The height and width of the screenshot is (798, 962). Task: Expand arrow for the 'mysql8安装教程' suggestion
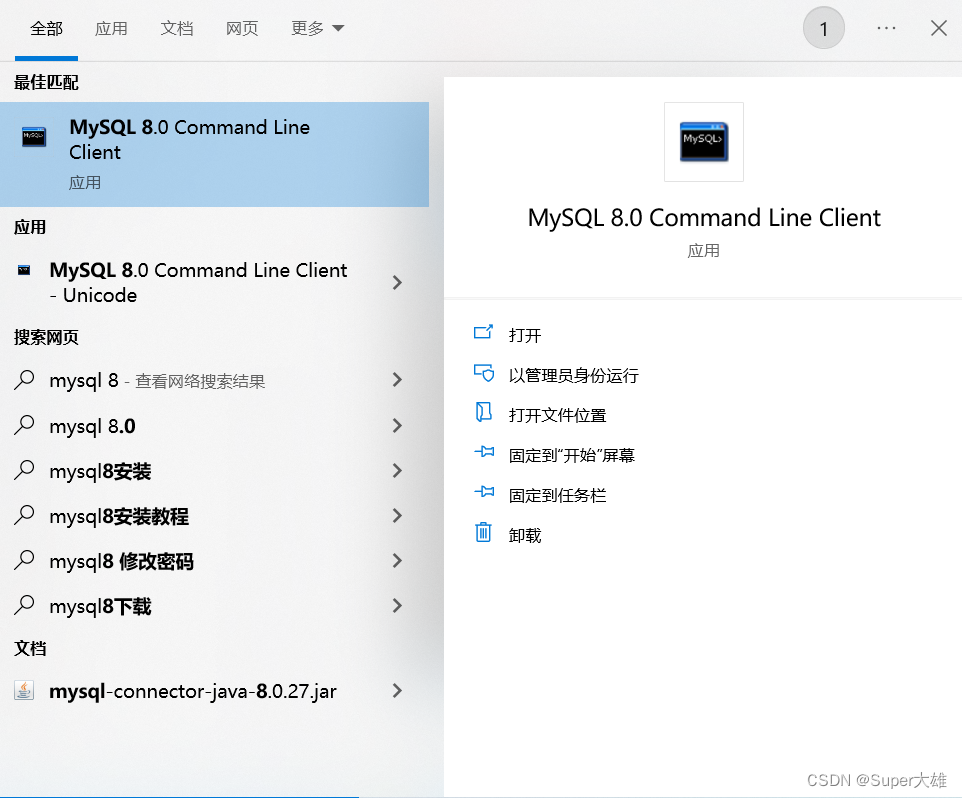click(x=397, y=515)
